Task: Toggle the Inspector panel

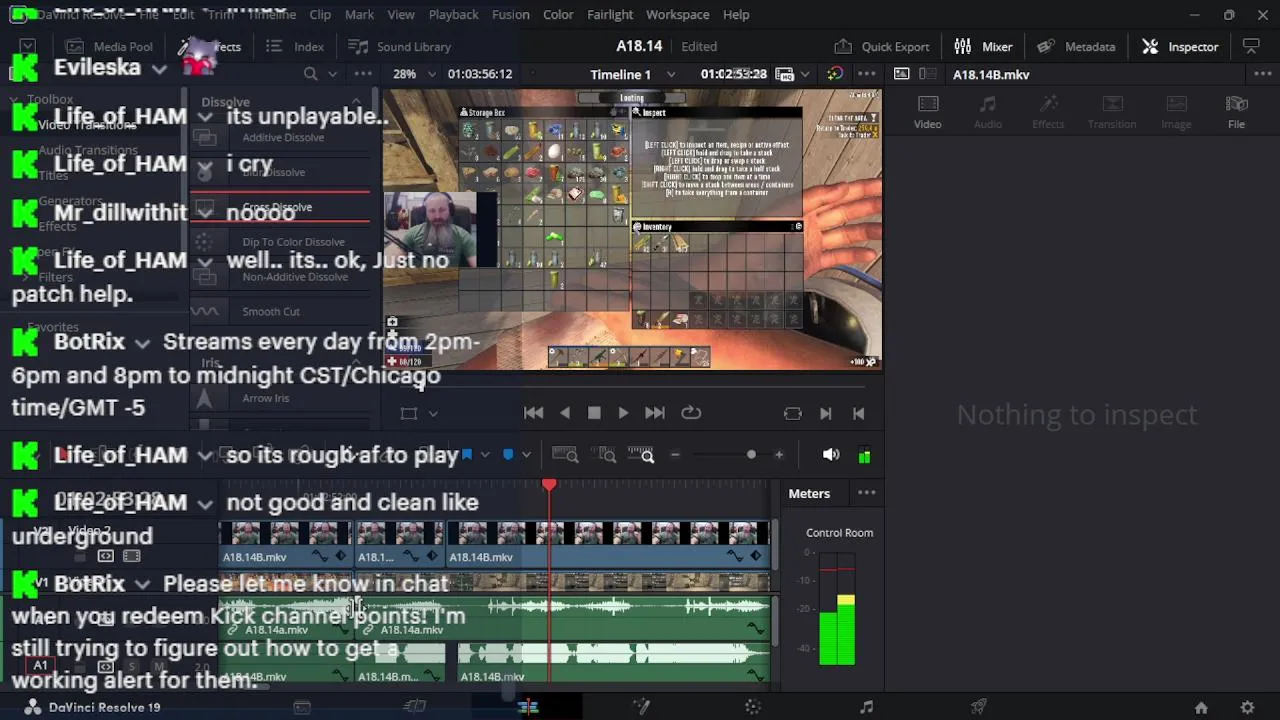Action: tap(1181, 46)
